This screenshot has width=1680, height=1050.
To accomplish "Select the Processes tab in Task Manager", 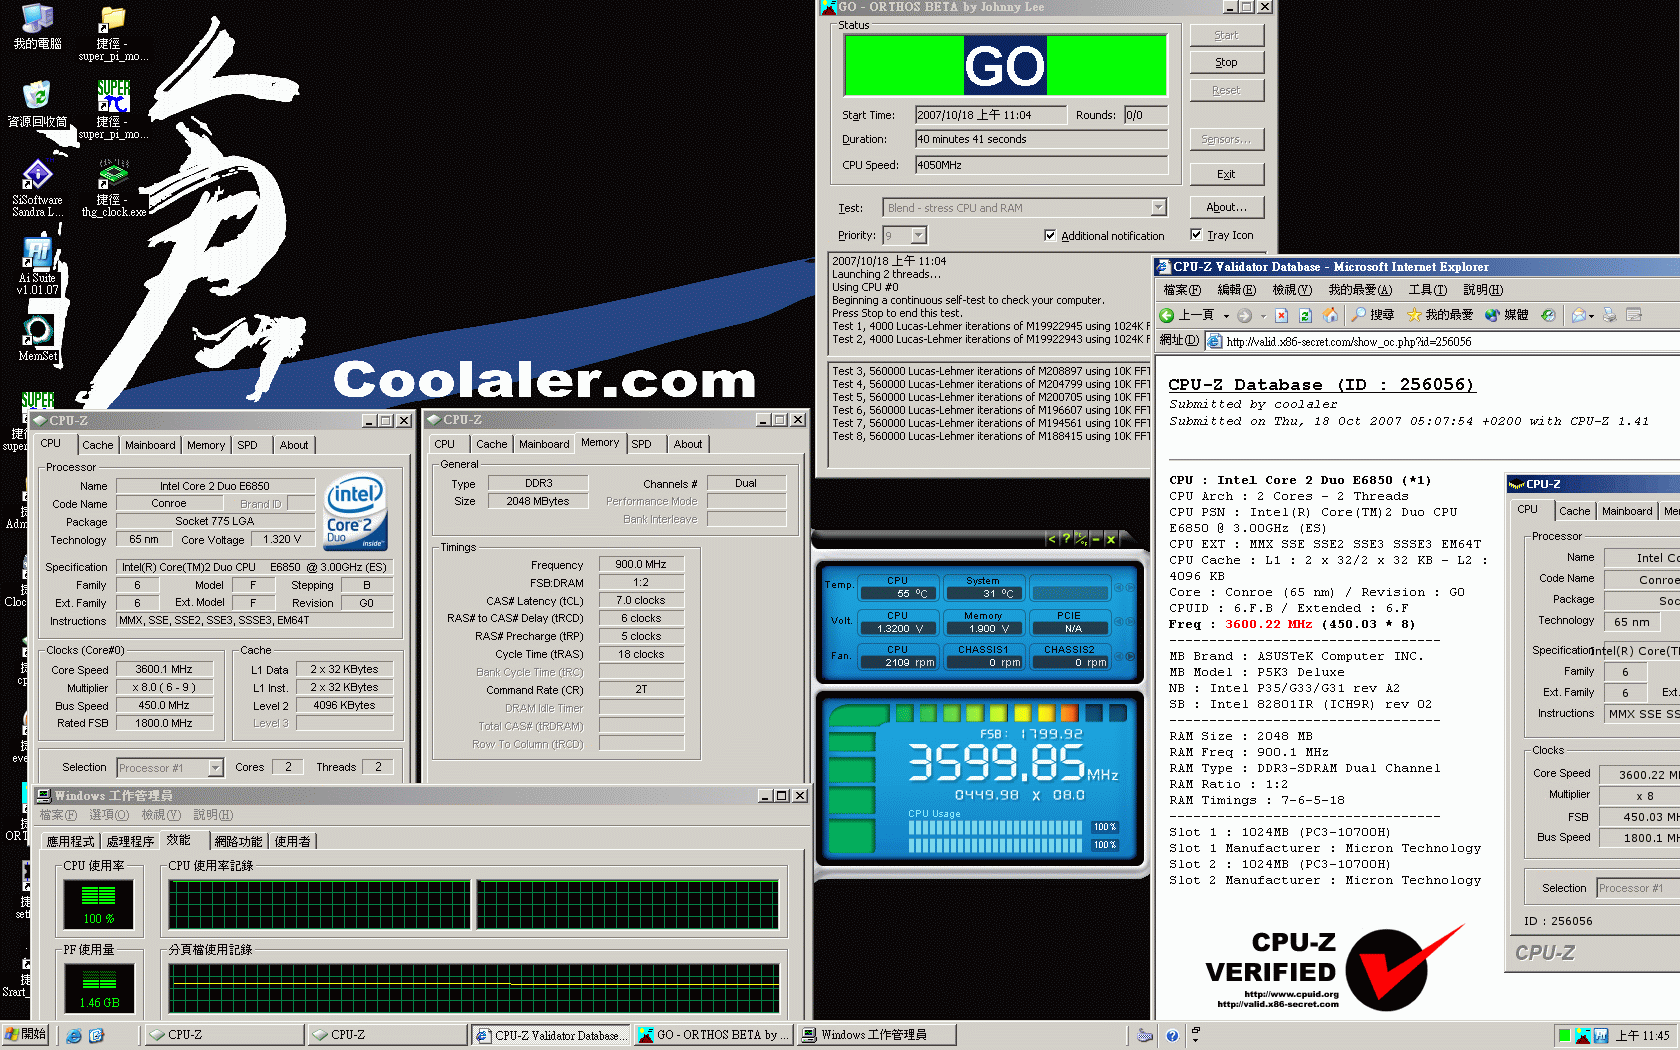I will coord(130,841).
